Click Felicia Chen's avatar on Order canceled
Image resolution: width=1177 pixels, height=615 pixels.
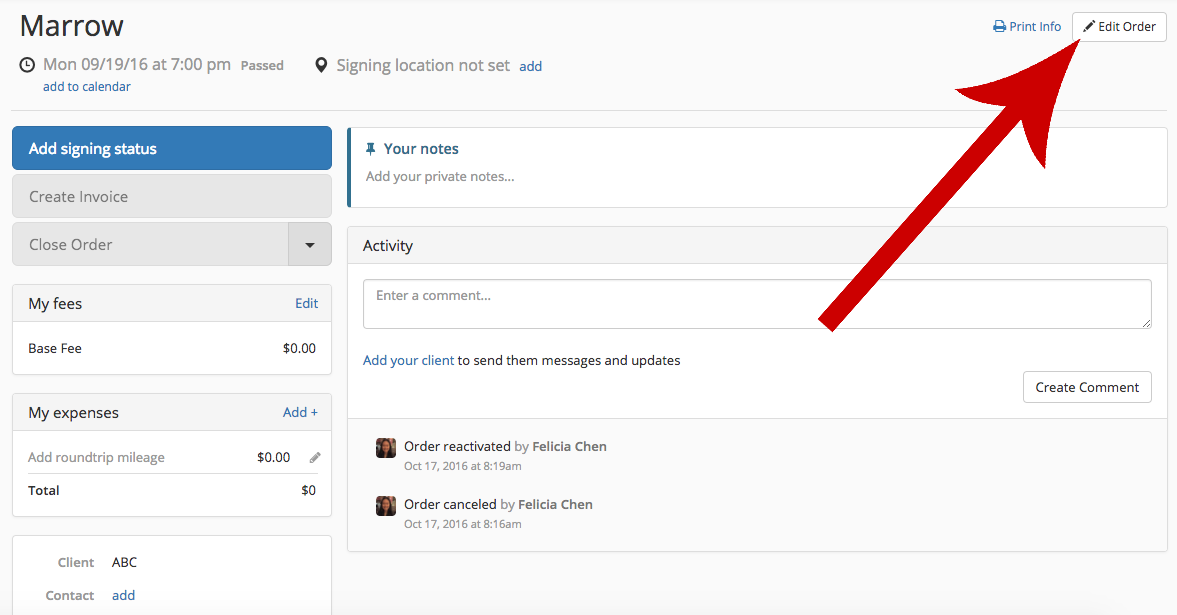386,506
